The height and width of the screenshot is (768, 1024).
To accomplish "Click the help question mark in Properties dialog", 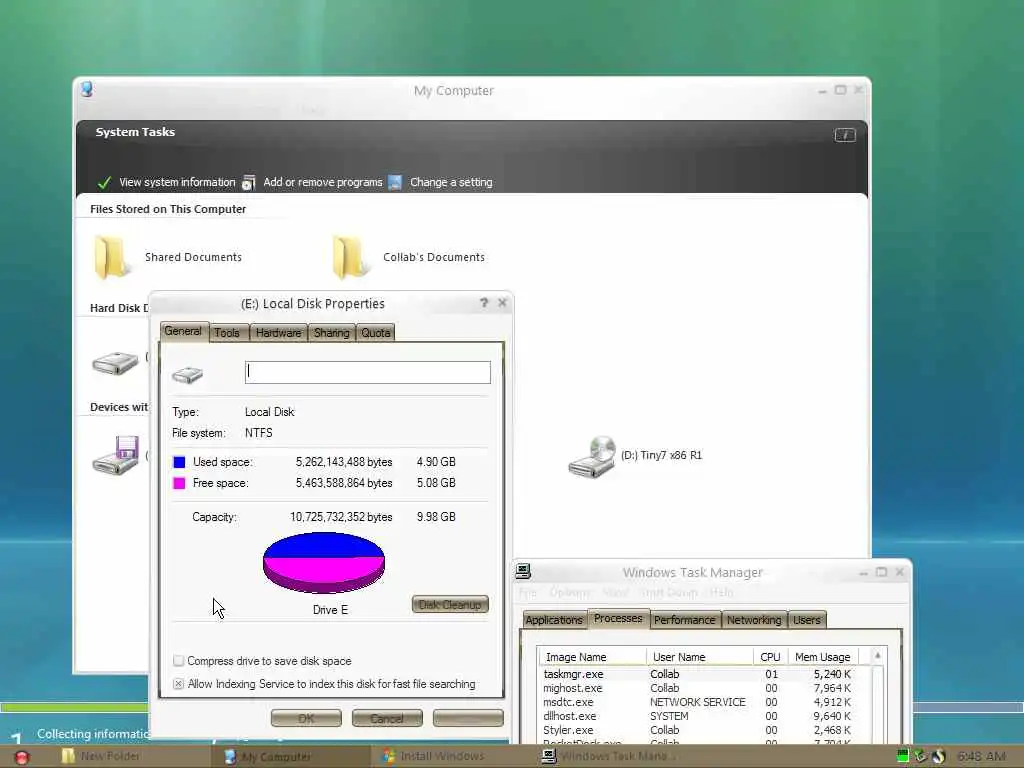I will (484, 302).
